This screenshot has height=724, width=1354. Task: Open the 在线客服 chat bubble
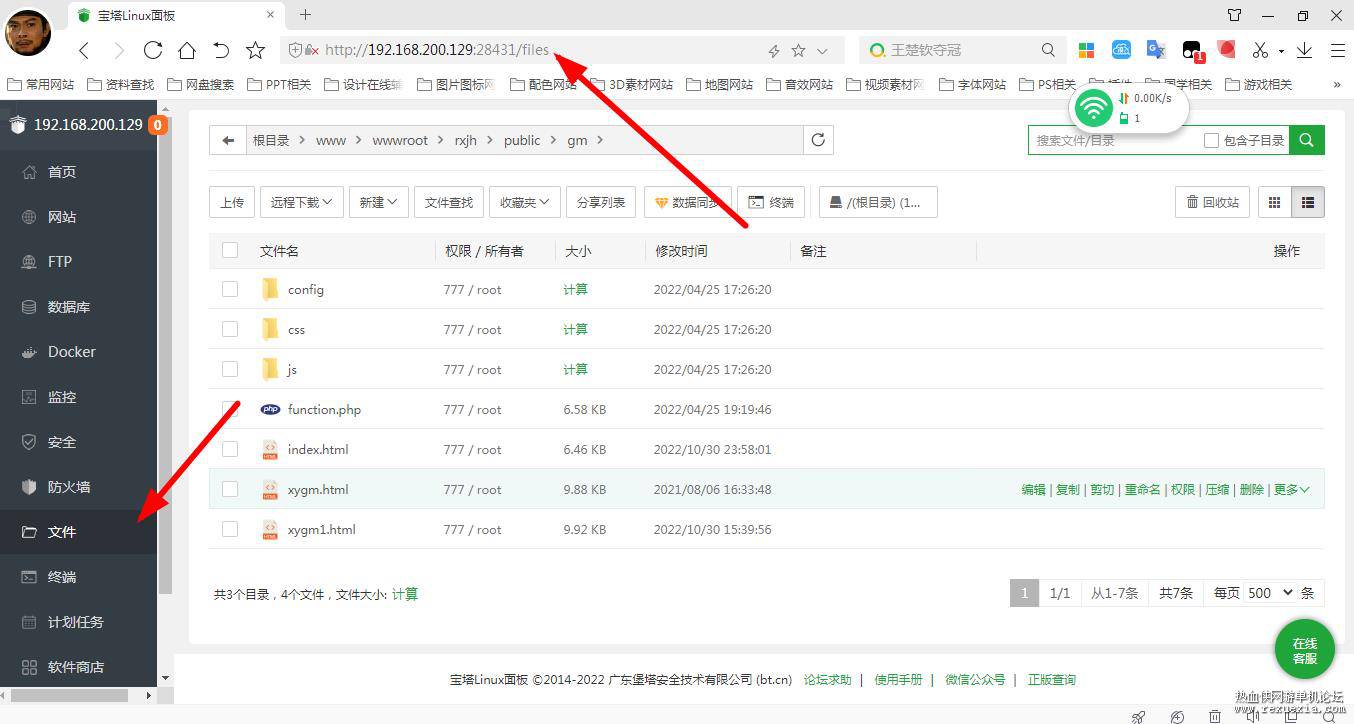tap(1304, 650)
